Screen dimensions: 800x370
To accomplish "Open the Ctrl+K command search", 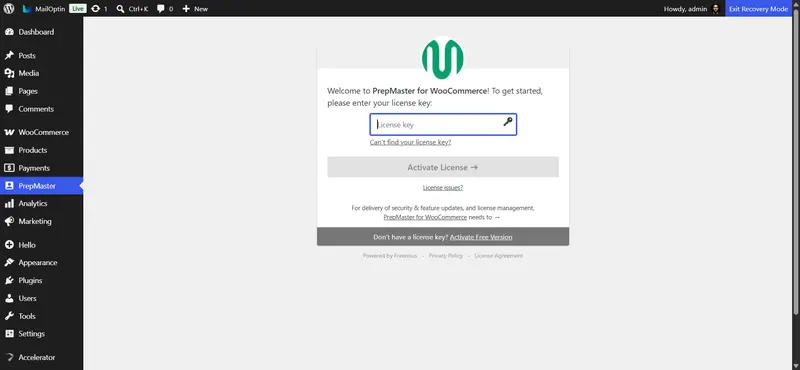I will tap(132, 9).
